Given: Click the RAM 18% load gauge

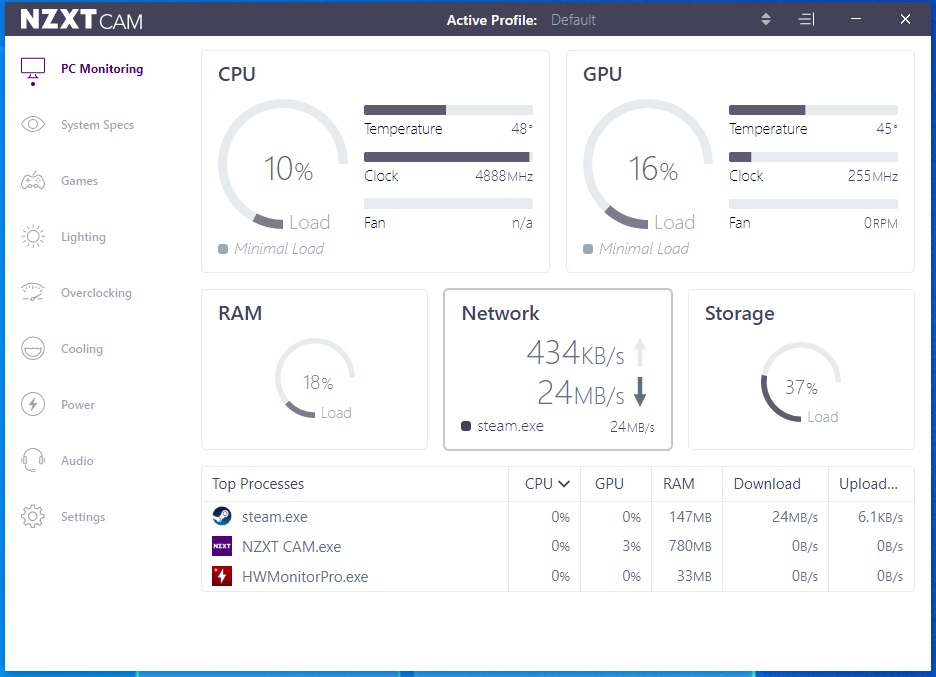Looking at the screenshot, I should click(x=315, y=378).
